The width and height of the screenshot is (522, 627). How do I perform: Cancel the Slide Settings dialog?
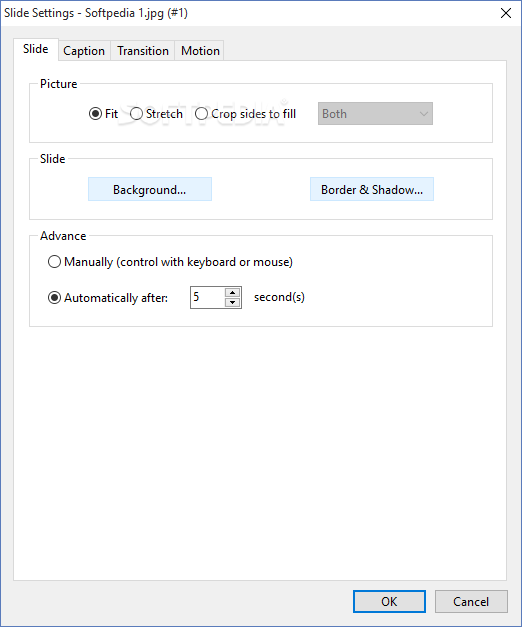tap(471, 601)
